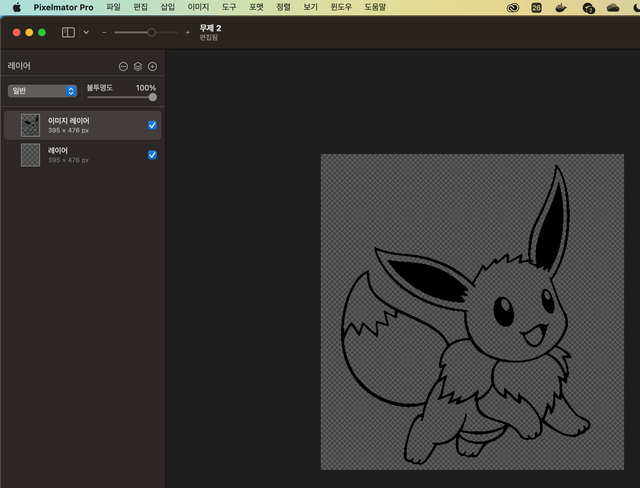Image resolution: width=640 pixels, height=488 pixels.
Task: Open the 이미지 menu
Action: tap(198, 7)
